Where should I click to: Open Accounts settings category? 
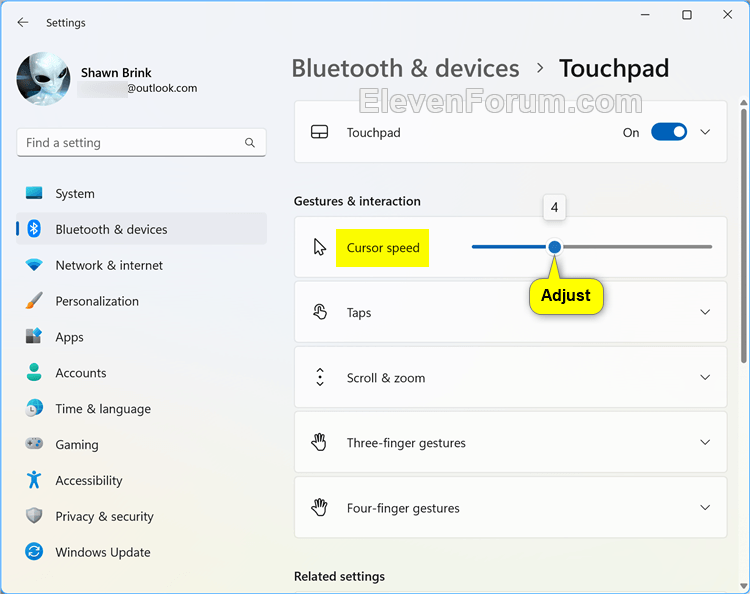pos(142,373)
